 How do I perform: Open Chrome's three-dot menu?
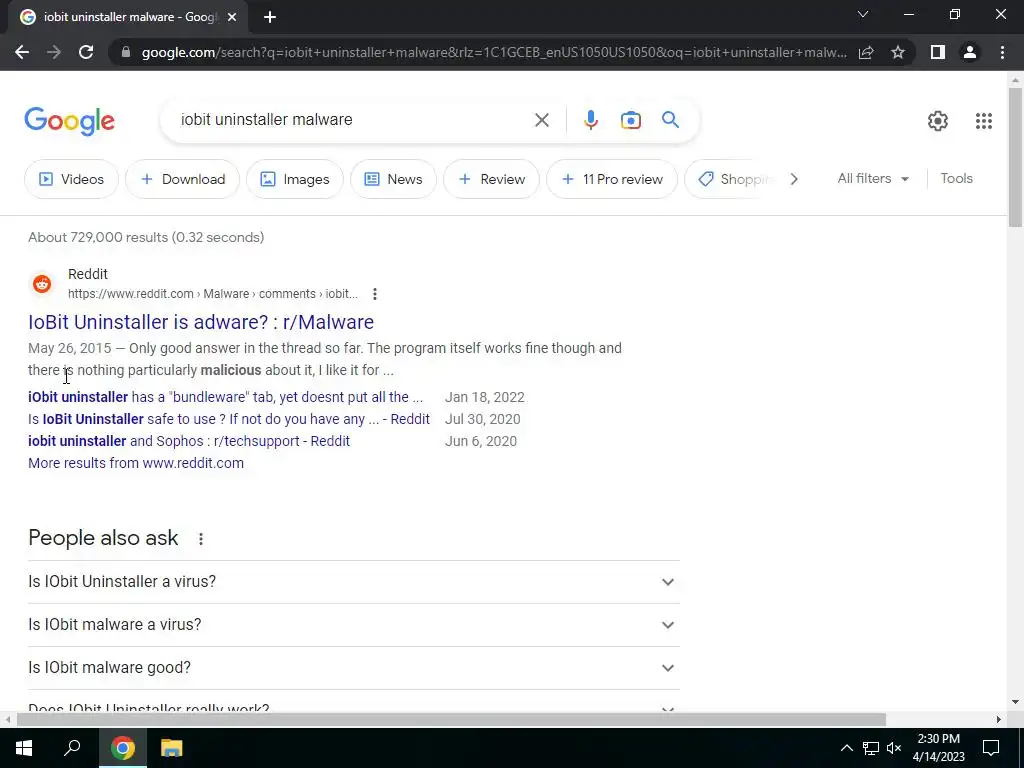coord(1002,52)
